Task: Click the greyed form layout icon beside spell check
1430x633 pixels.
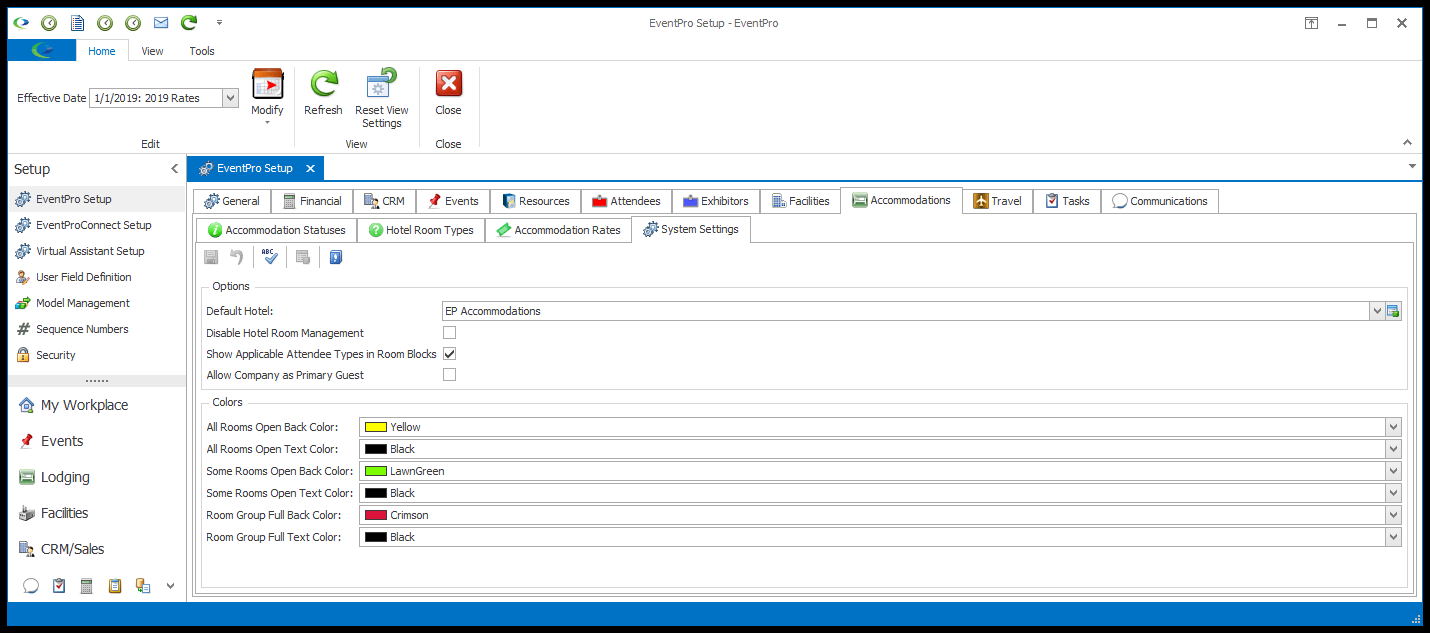Action: click(x=303, y=257)
